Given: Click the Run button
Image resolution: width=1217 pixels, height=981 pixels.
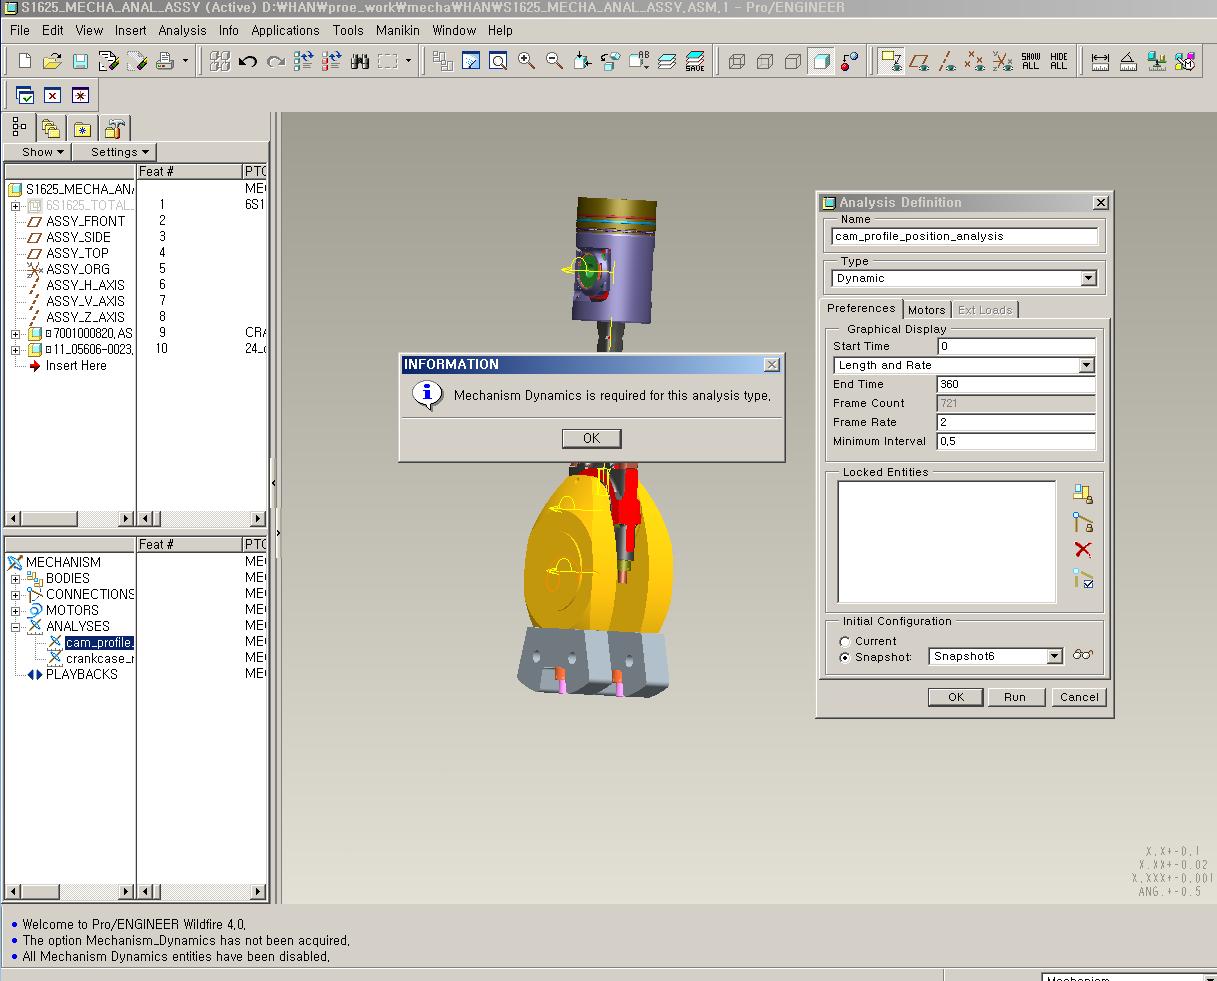Looking at the screenshot, I should (1015, 697).
